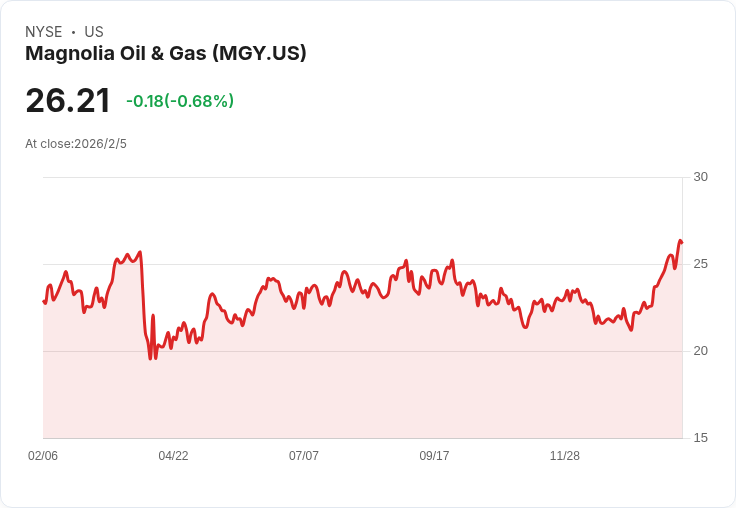Click the shaded area beneath the price line
This screenshot has height=508, width=736.
coord(360,390)
